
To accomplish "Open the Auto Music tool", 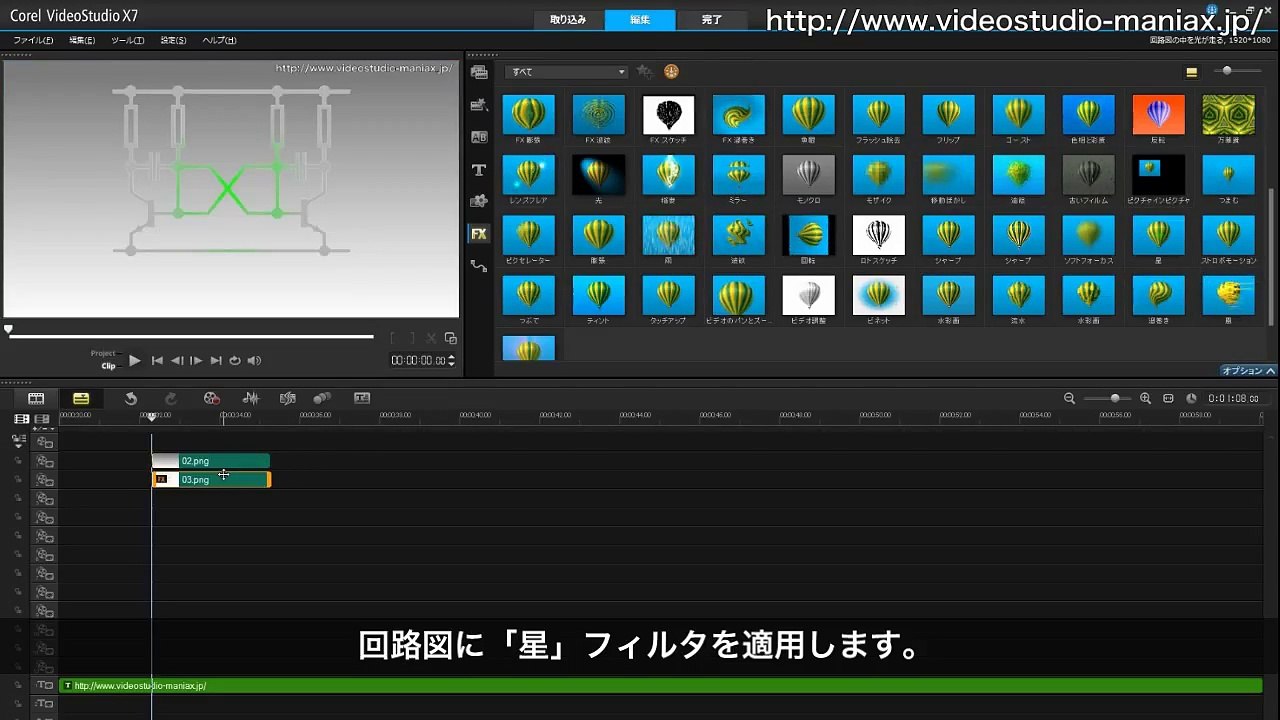I will coord(288,398).
